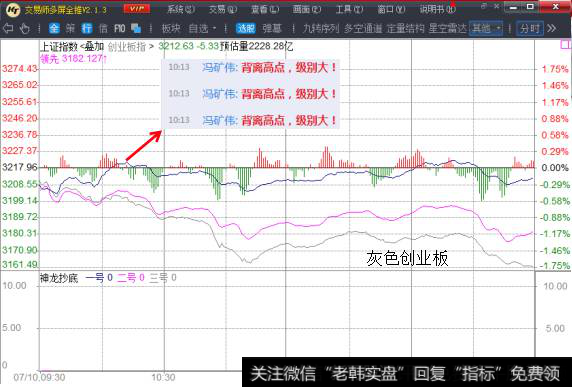Click the 3161.49 price axis label
The image size is (572, 387).
coord(20,264)
